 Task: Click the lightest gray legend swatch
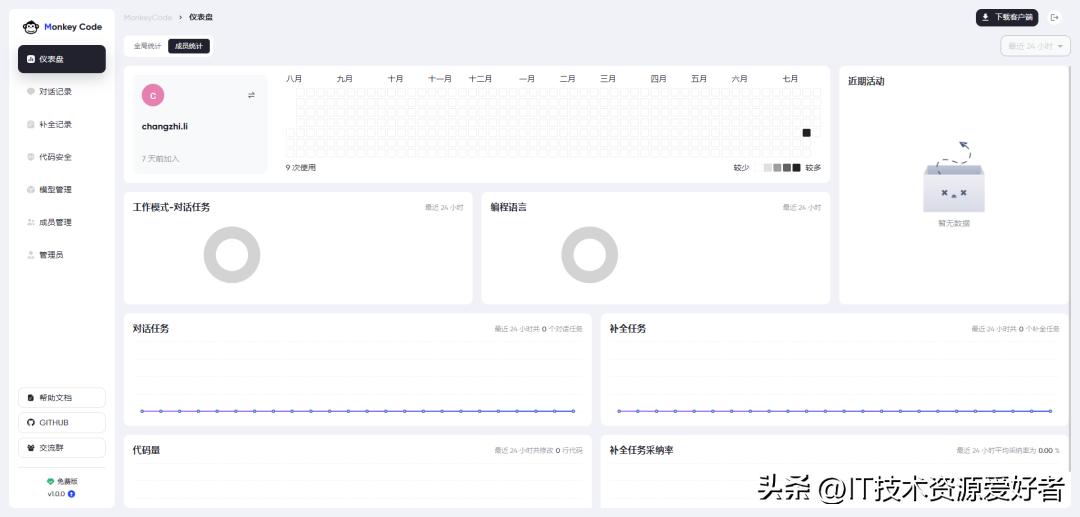(x=768, y=167)
